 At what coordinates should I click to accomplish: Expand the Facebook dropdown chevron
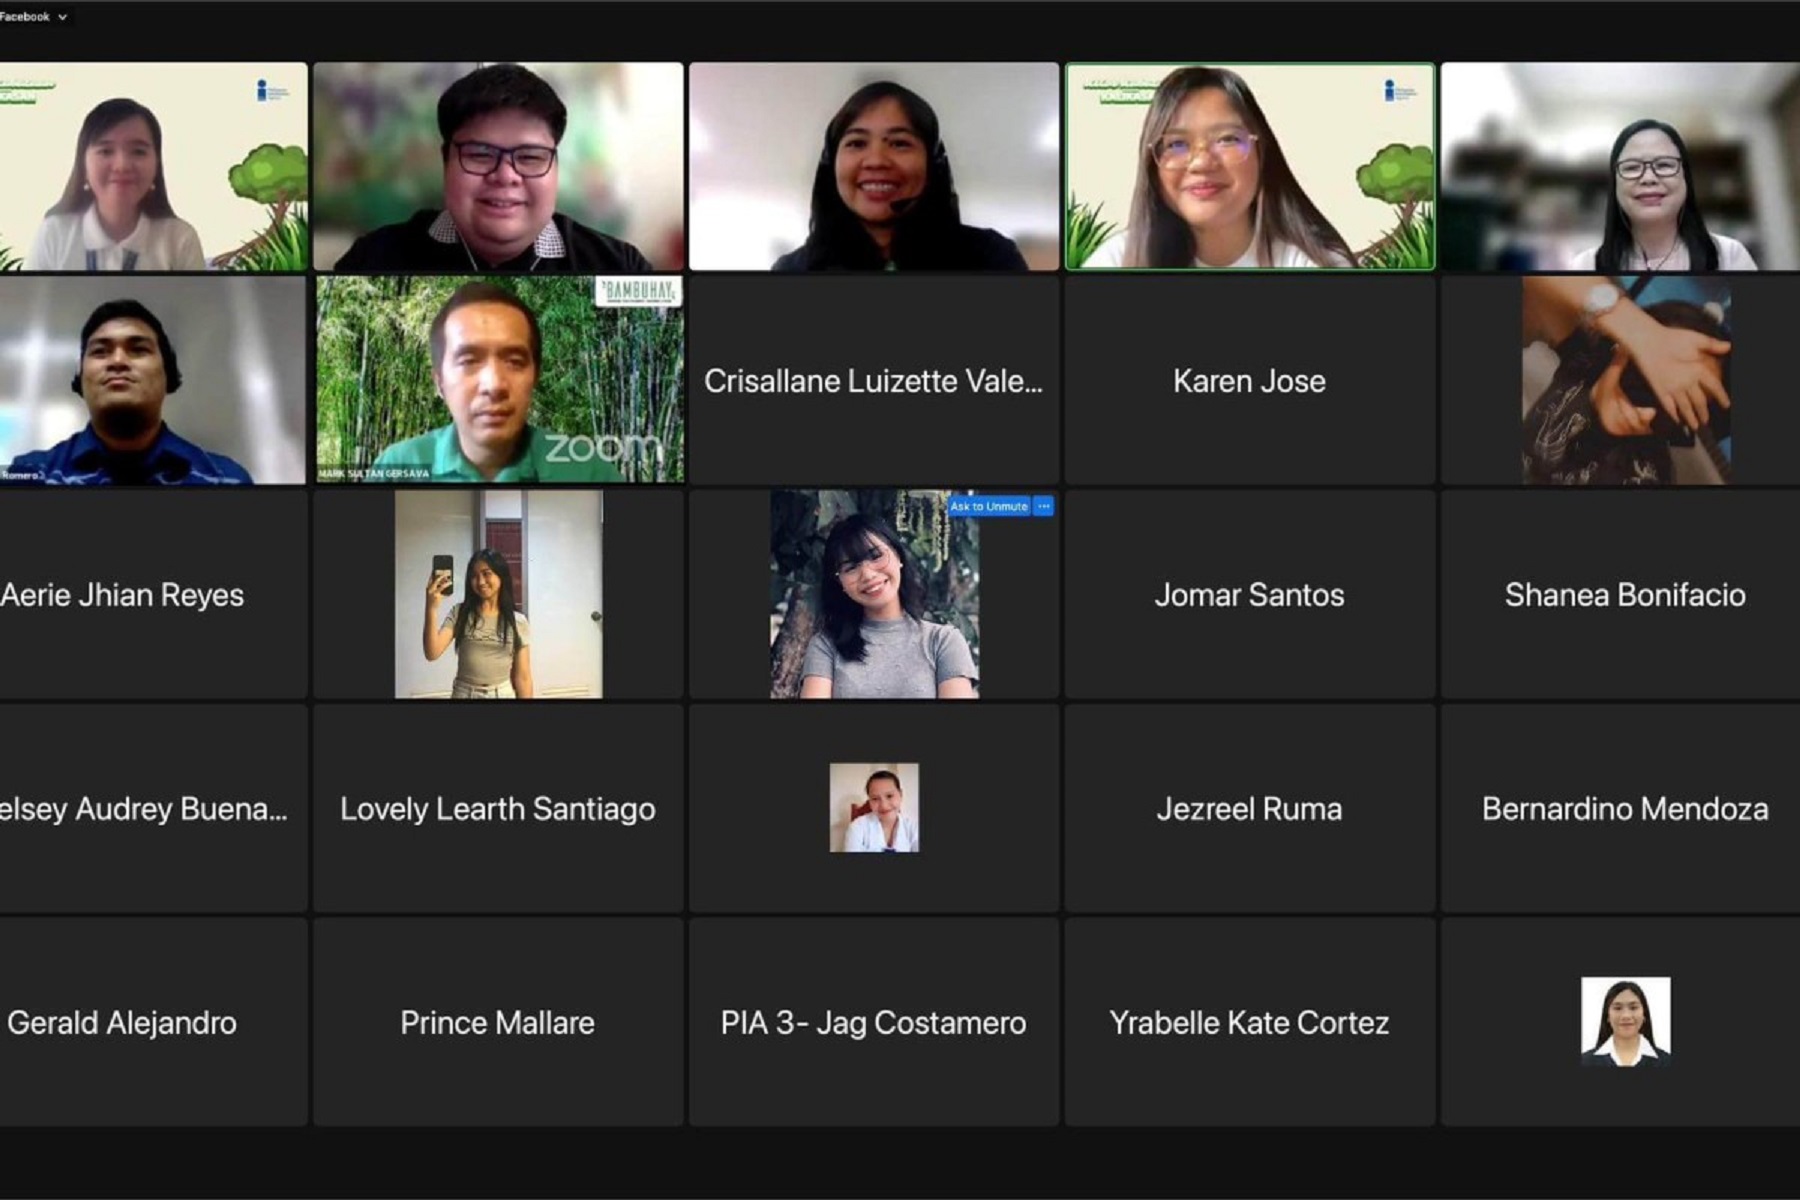click(62, 17)
